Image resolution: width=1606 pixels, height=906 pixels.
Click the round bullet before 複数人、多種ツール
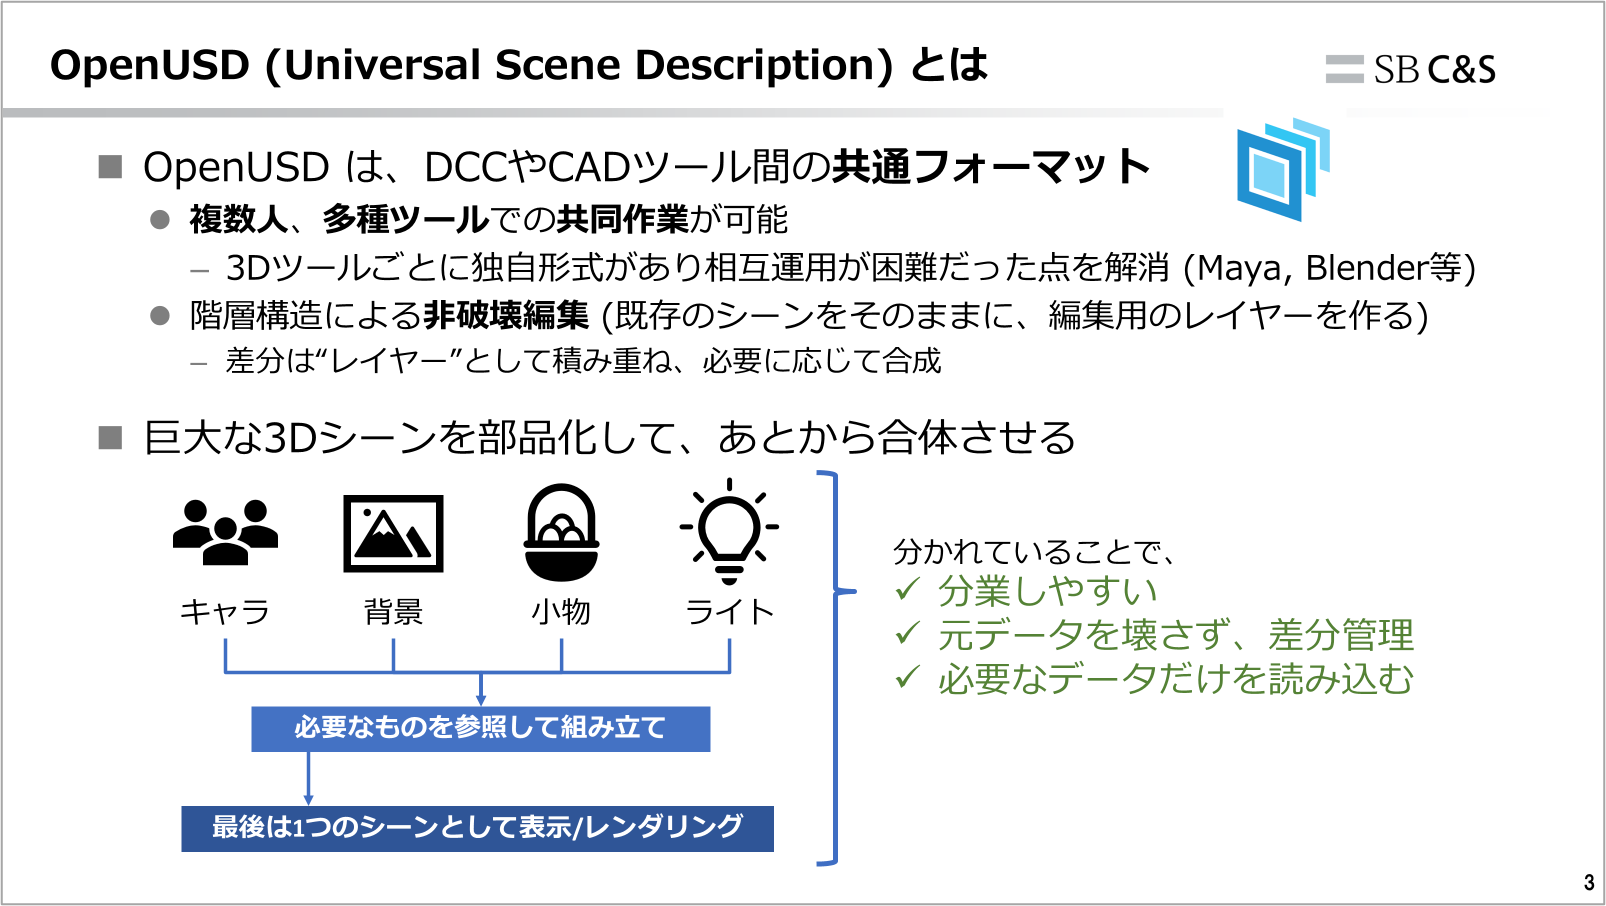(x=159, y=220)
